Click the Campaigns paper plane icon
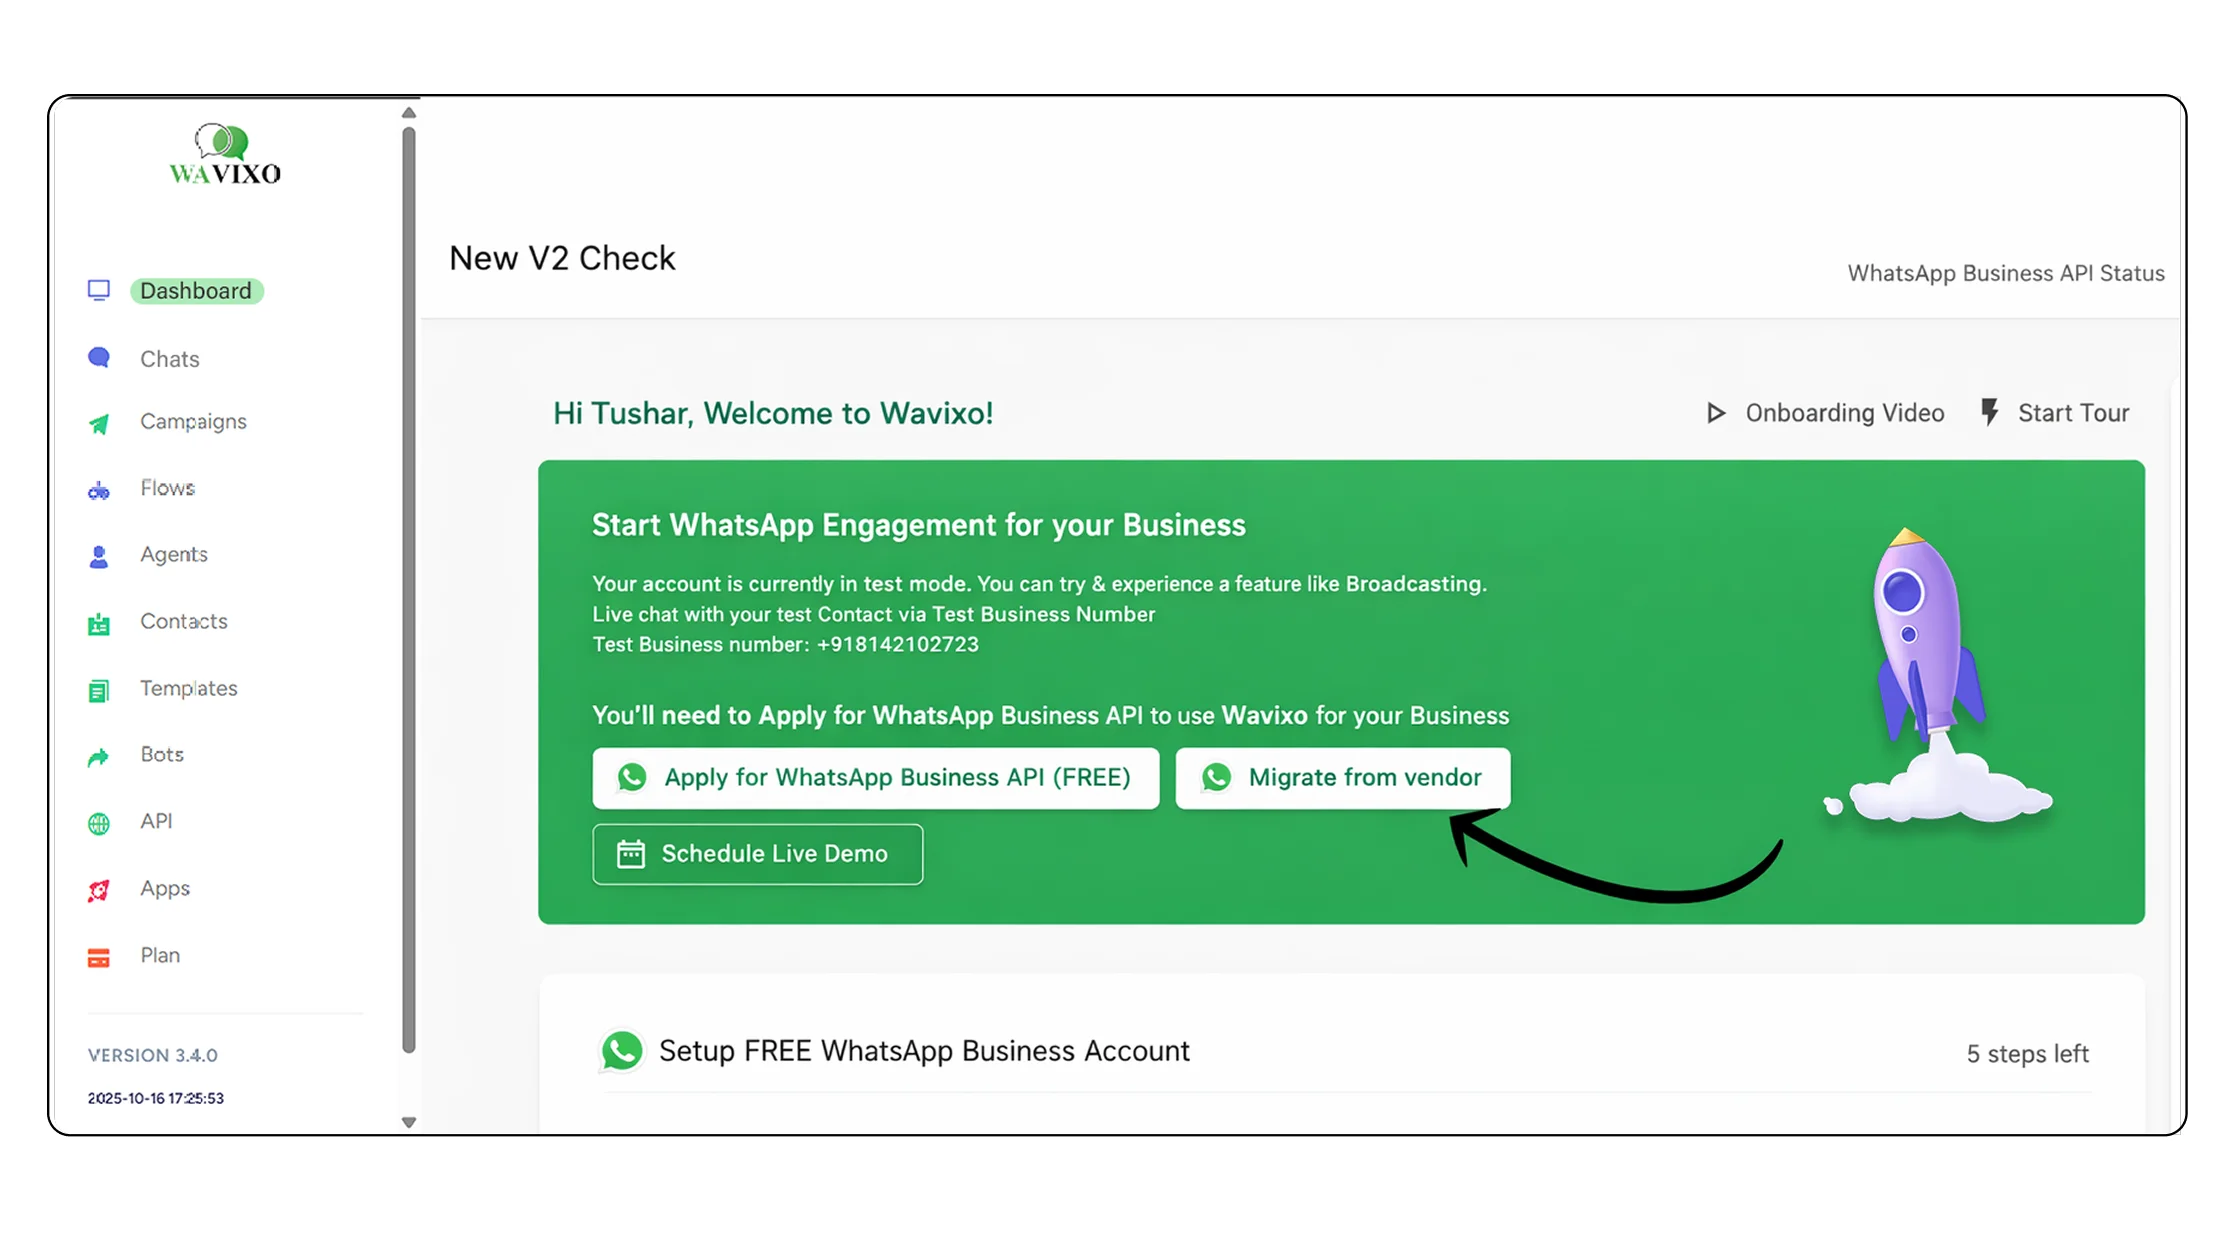The image size is (2240, 1260). click(98, 424)
